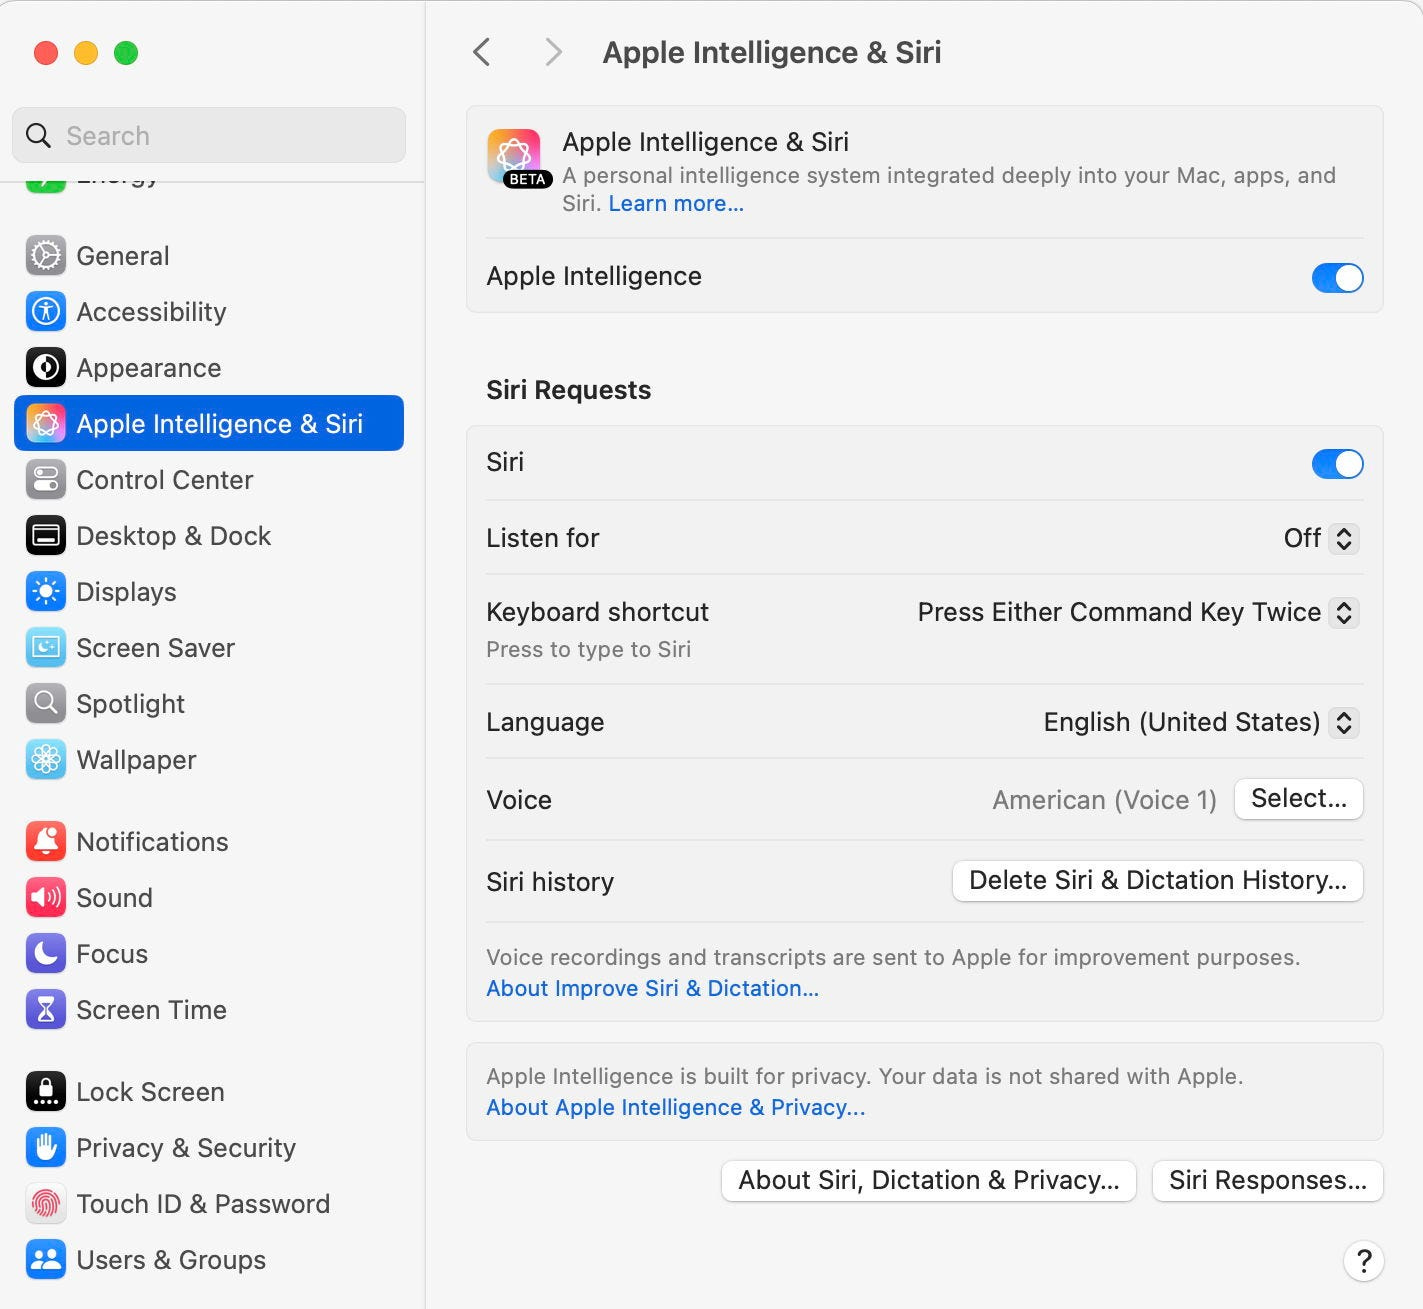Open About Apple Intelligence & Privacy link
1423x1309 pixels.
click(x=675, y=1108)
